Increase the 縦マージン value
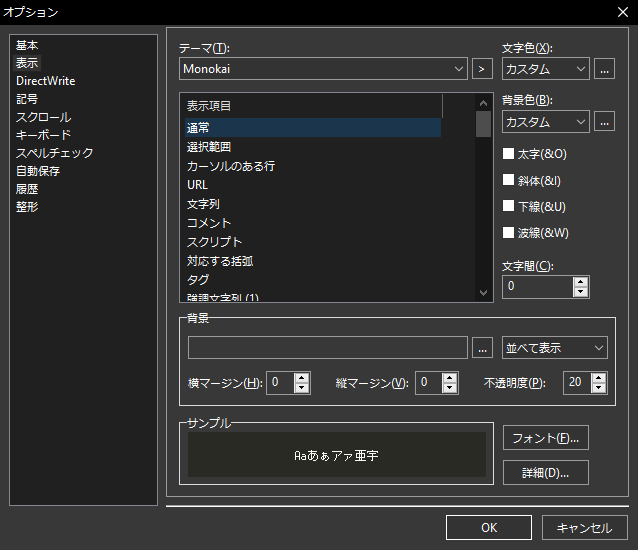638x550 pixels. click(450, 377)
